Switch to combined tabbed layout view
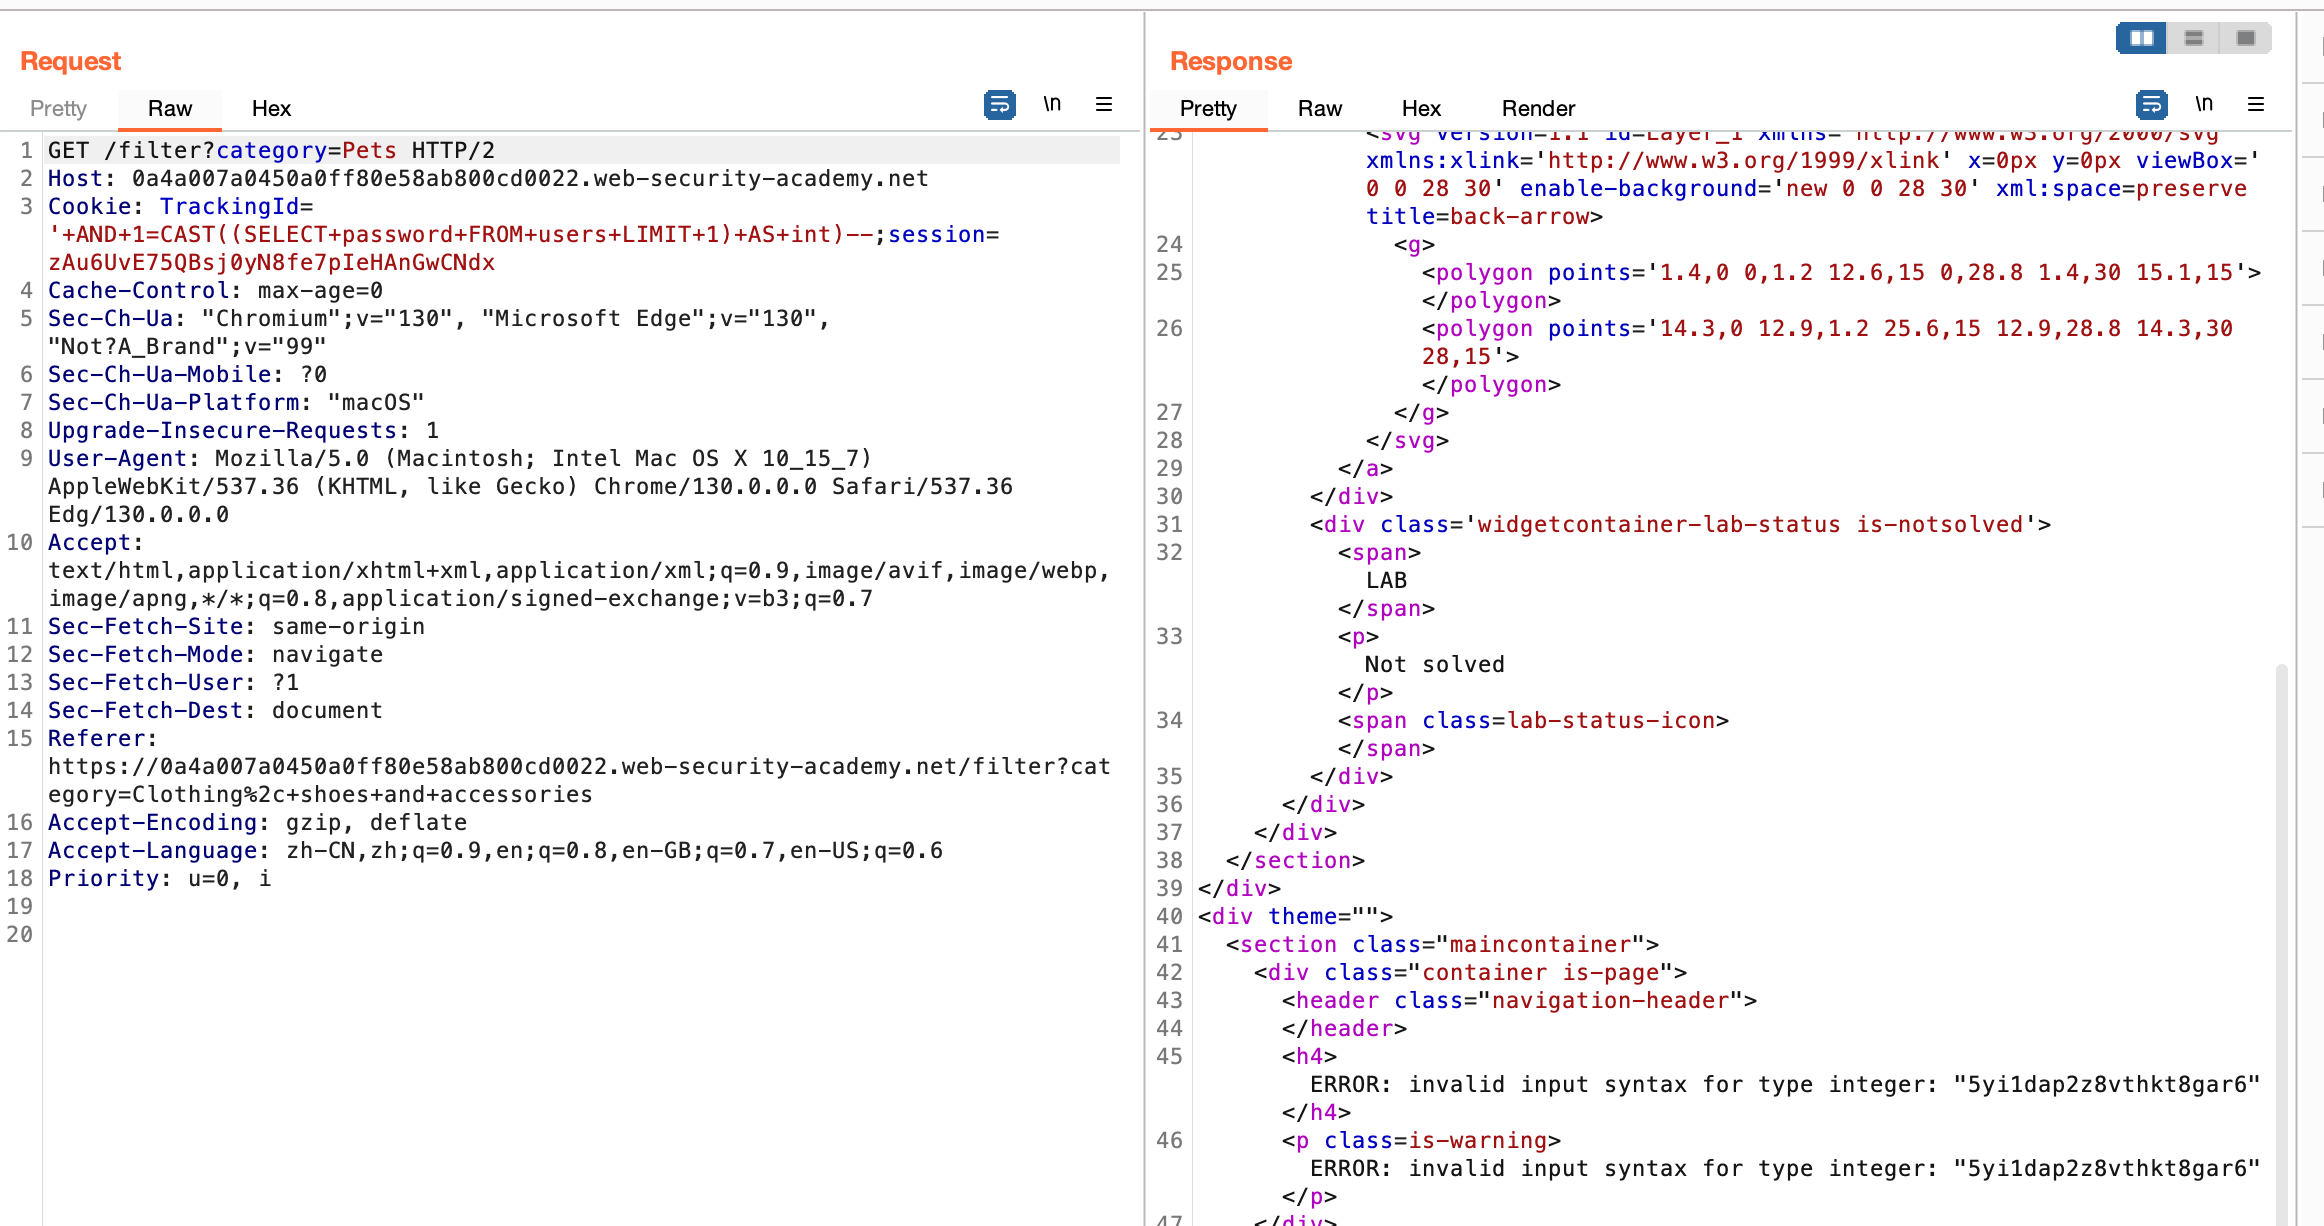 coord(2246,38)
